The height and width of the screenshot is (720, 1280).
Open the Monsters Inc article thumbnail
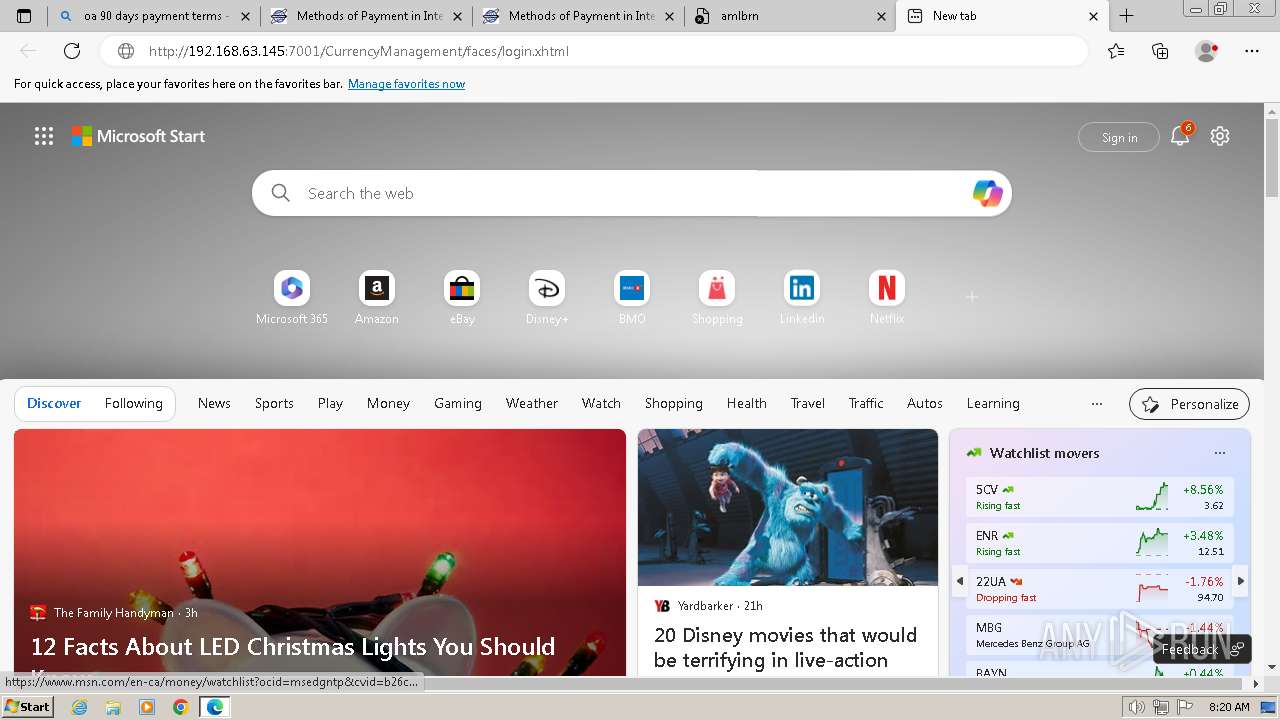pyautogui.click(x=788, y=508)
